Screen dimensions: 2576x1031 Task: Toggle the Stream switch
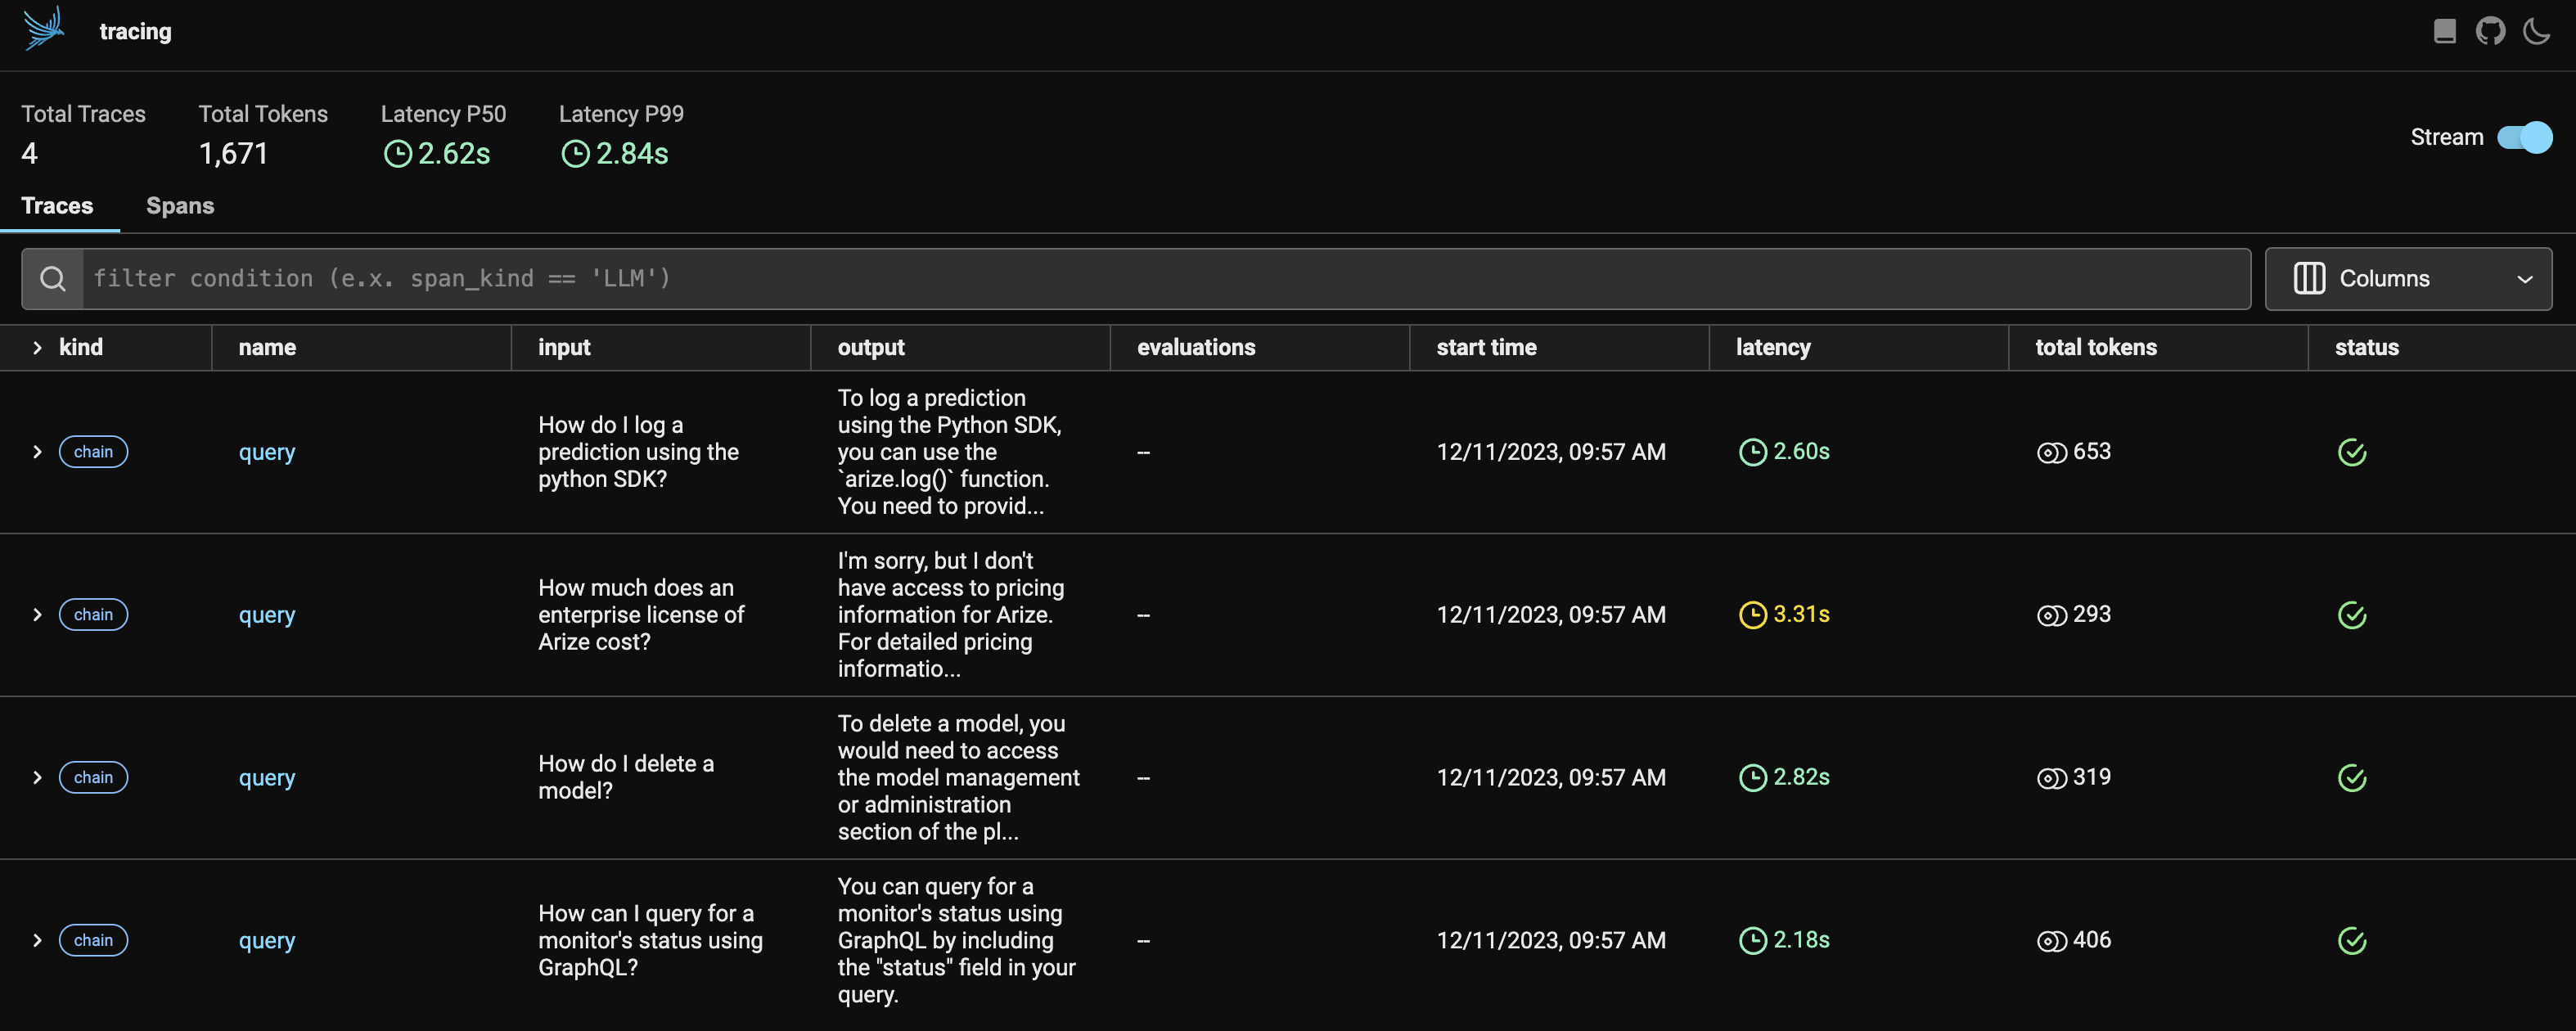click(x=2524, y=137)
